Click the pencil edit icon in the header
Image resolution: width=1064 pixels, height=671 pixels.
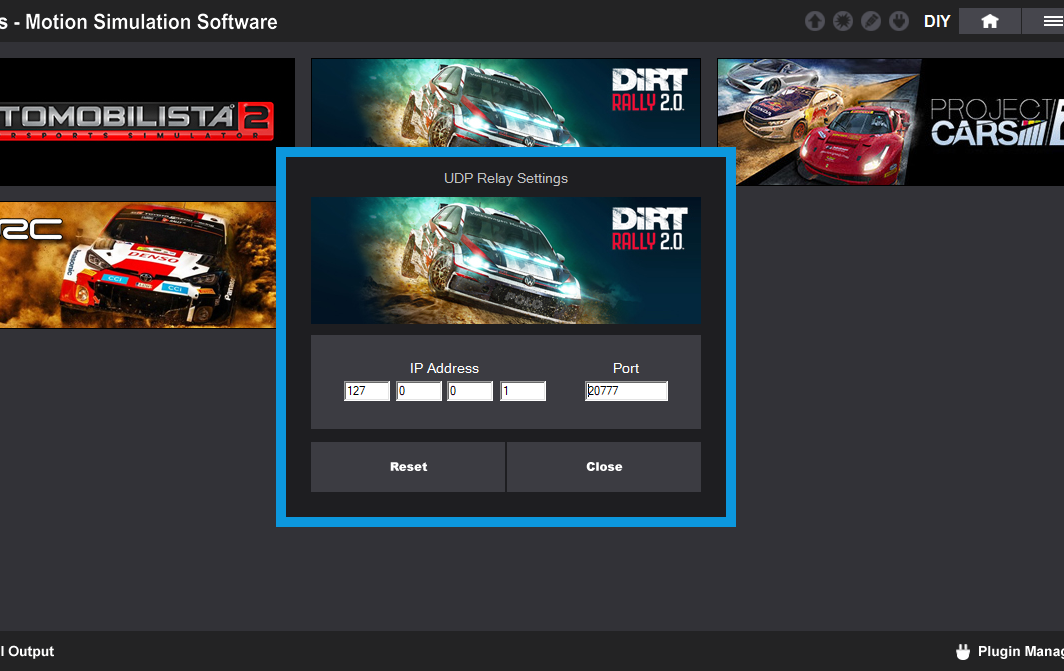coord(871,21)
